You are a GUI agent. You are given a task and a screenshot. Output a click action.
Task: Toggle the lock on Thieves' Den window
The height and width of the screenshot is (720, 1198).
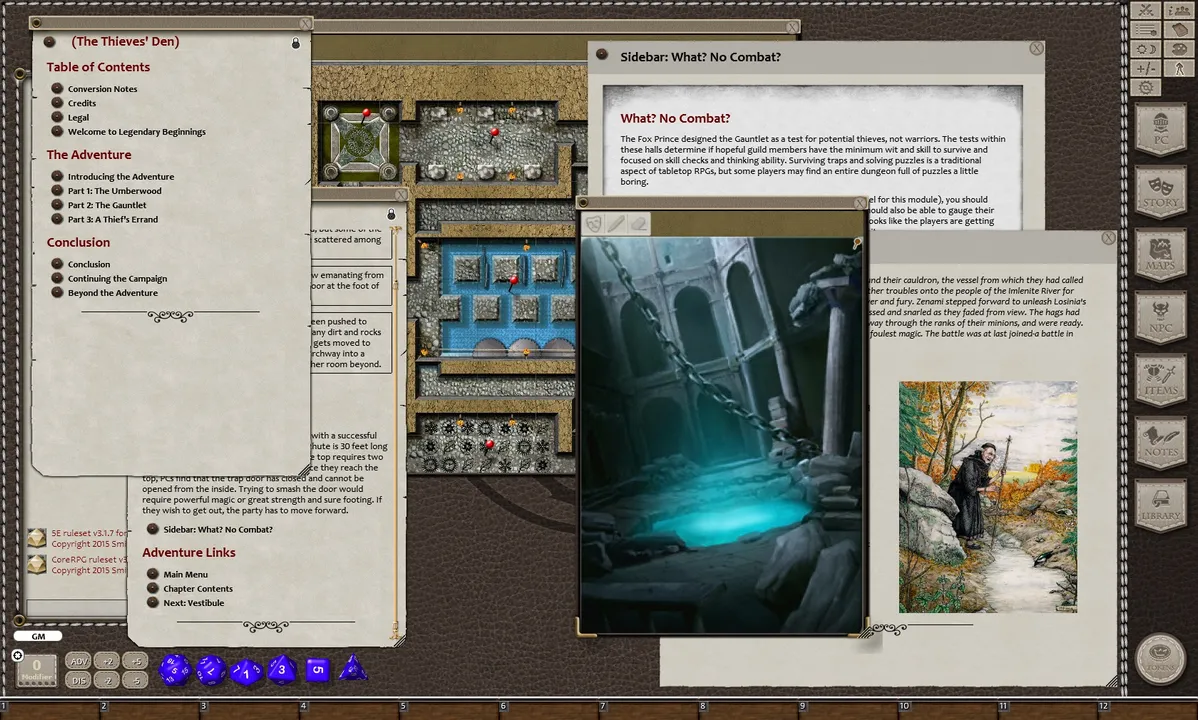pyautogui.click(x=296, y=44)
